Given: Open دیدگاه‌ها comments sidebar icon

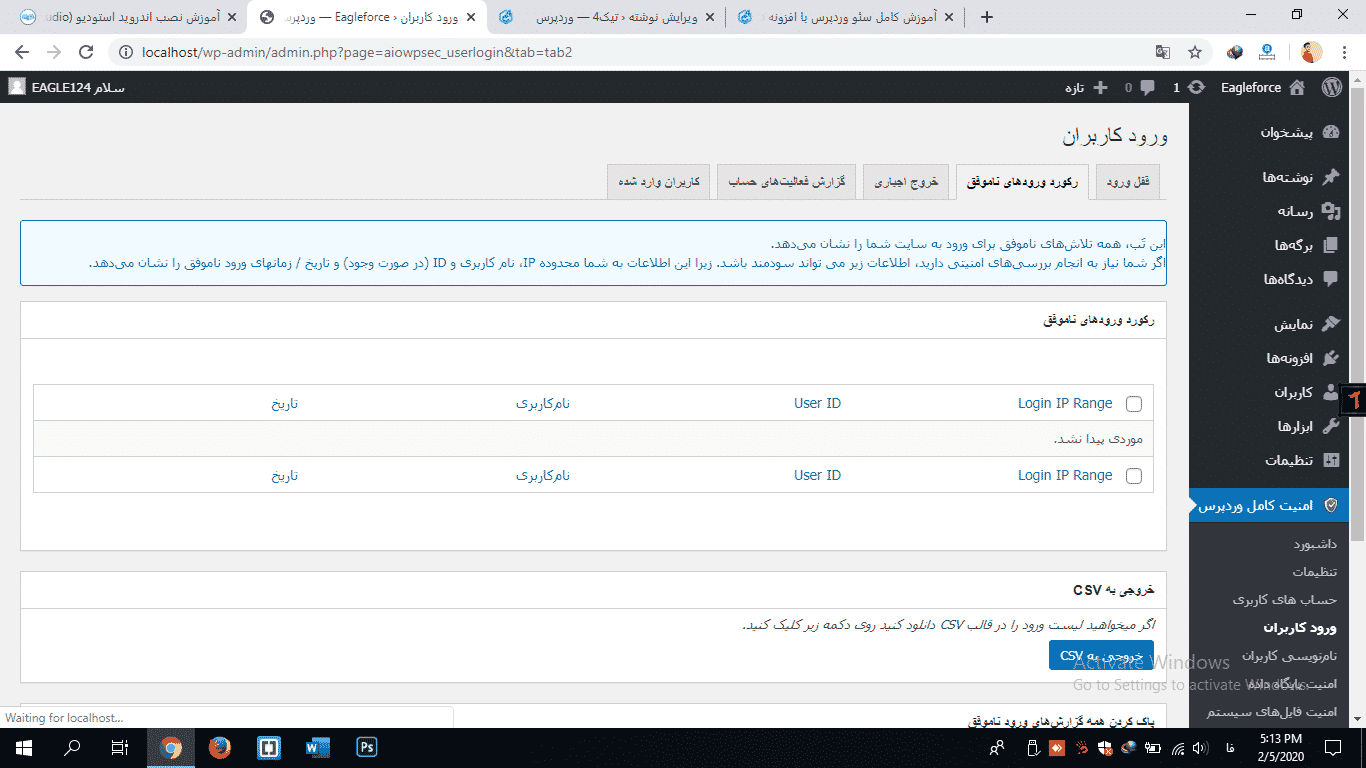Looking at the screenshot, I should [1330, 279].
